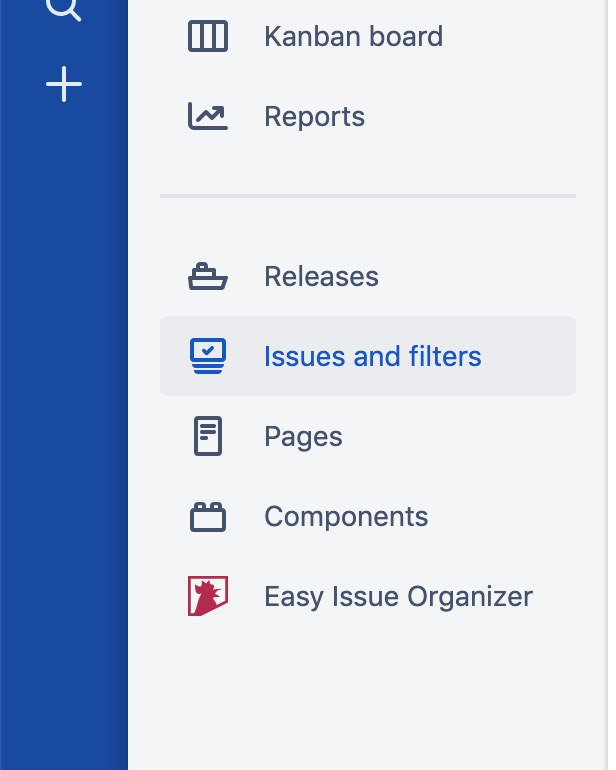Launch Easy Issue Organizer
The image size is (616, 770).
click(368, 596)
